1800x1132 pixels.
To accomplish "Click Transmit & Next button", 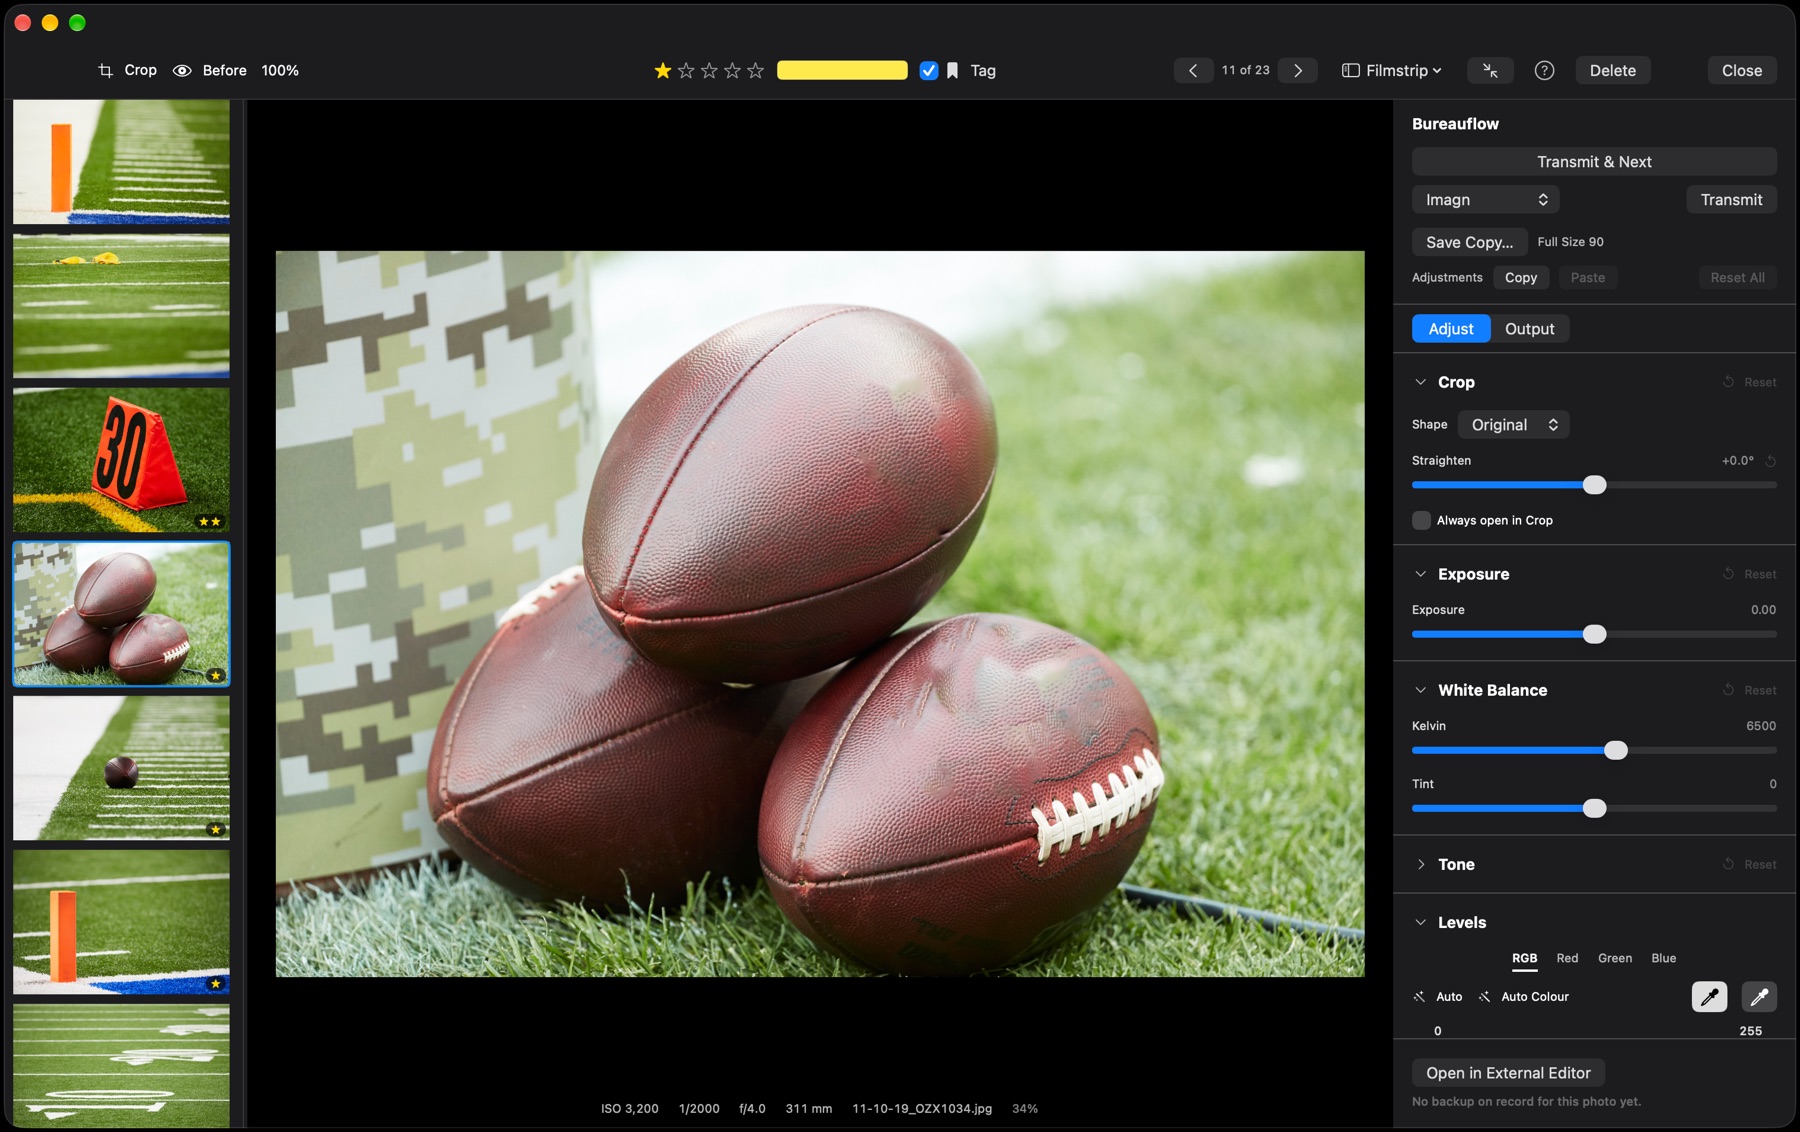I will 1594,161.
